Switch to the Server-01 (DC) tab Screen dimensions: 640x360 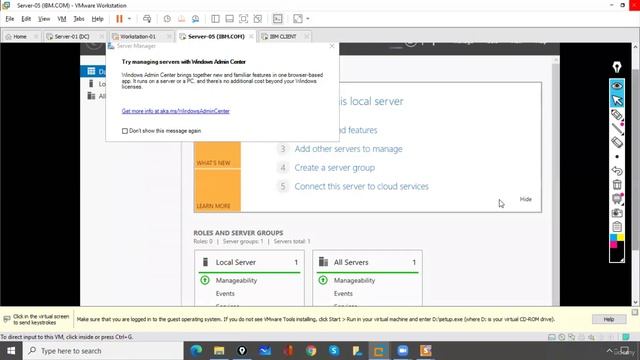[72, 36]
